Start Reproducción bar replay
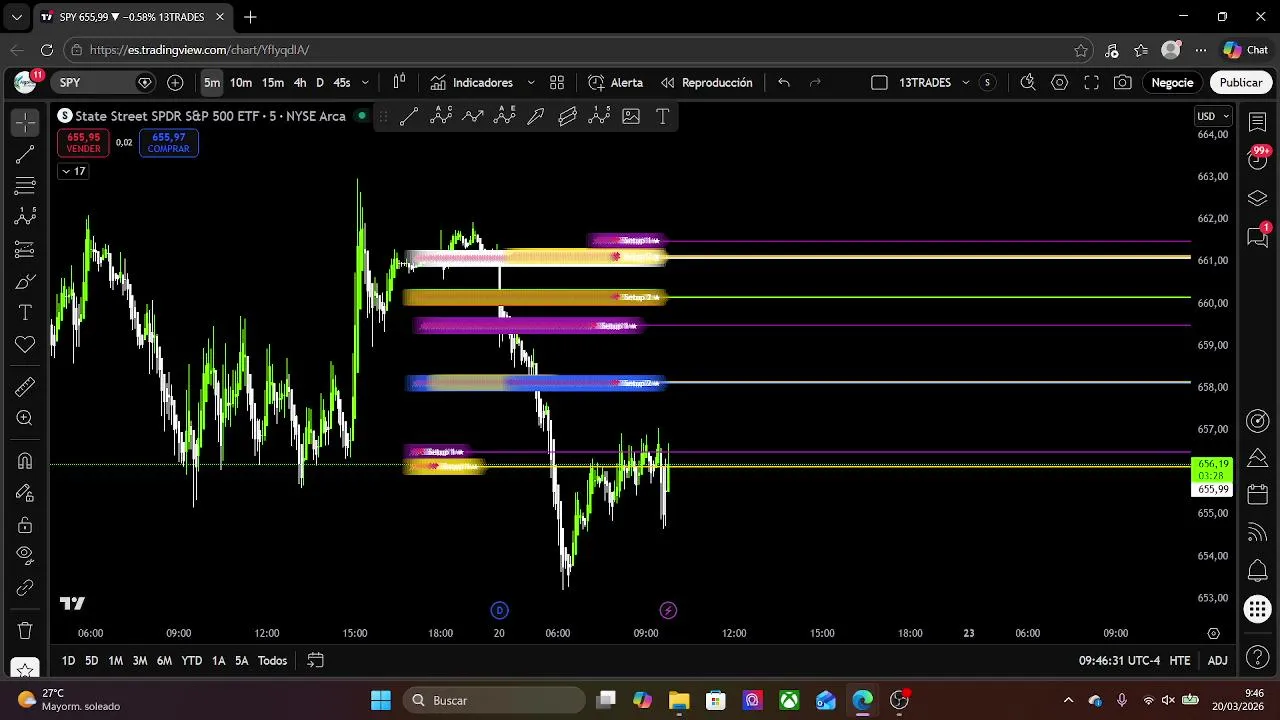The width and height of the screenshot is (1280, 720). 706,83
